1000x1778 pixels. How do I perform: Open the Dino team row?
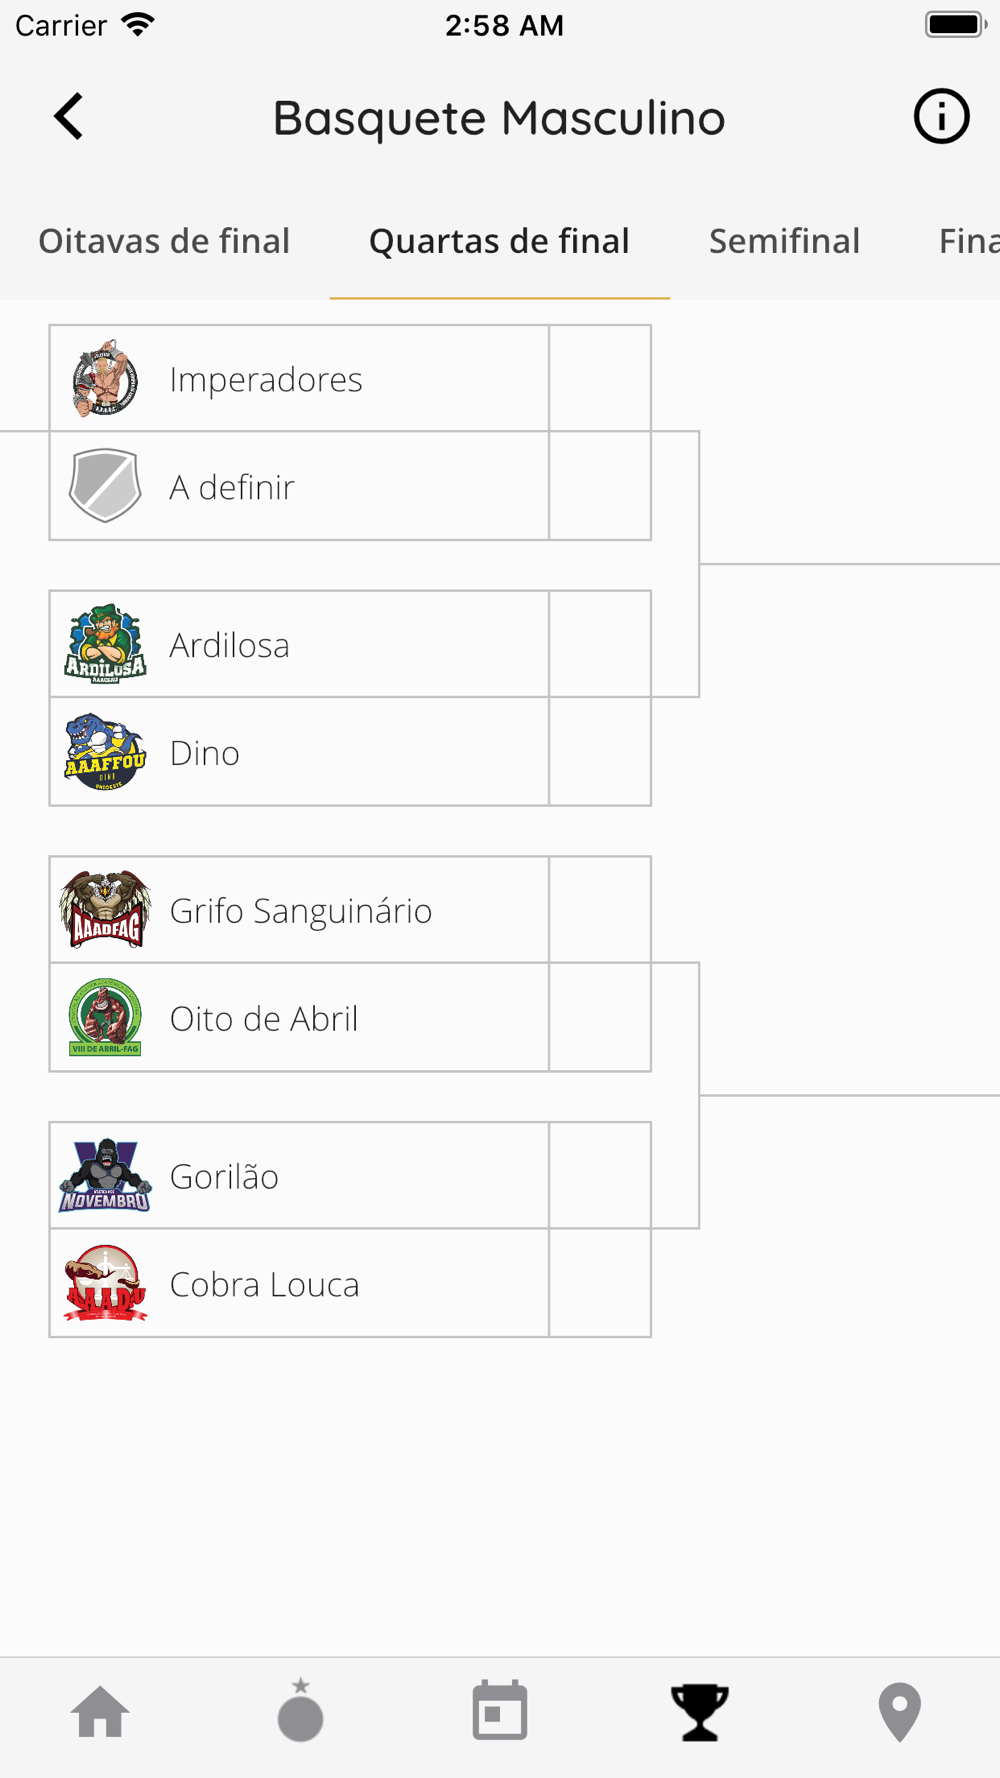tap(300, 753)
